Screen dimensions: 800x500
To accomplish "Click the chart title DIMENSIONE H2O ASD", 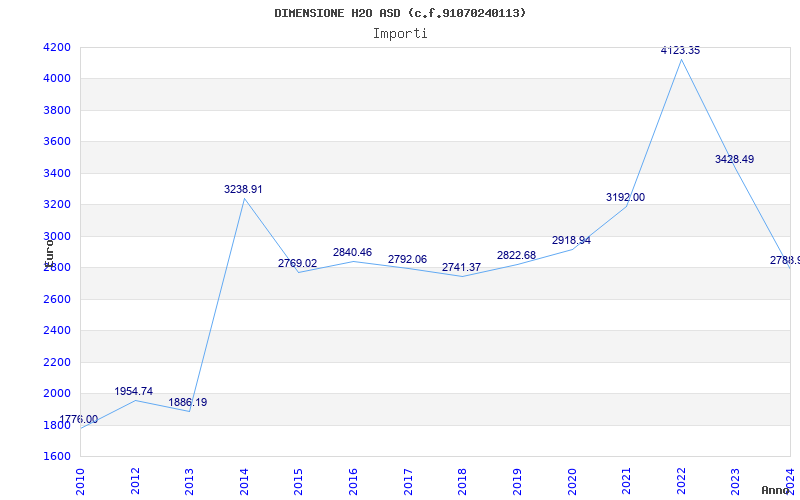I will [x=400, y=13].
